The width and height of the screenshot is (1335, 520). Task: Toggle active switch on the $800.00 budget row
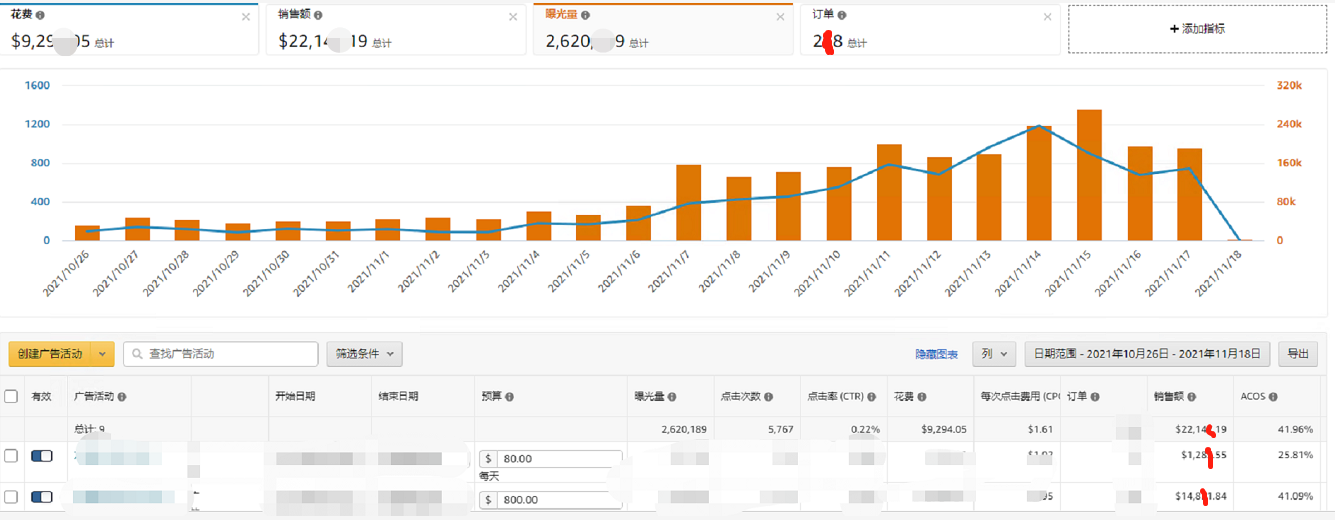point(42,497)
